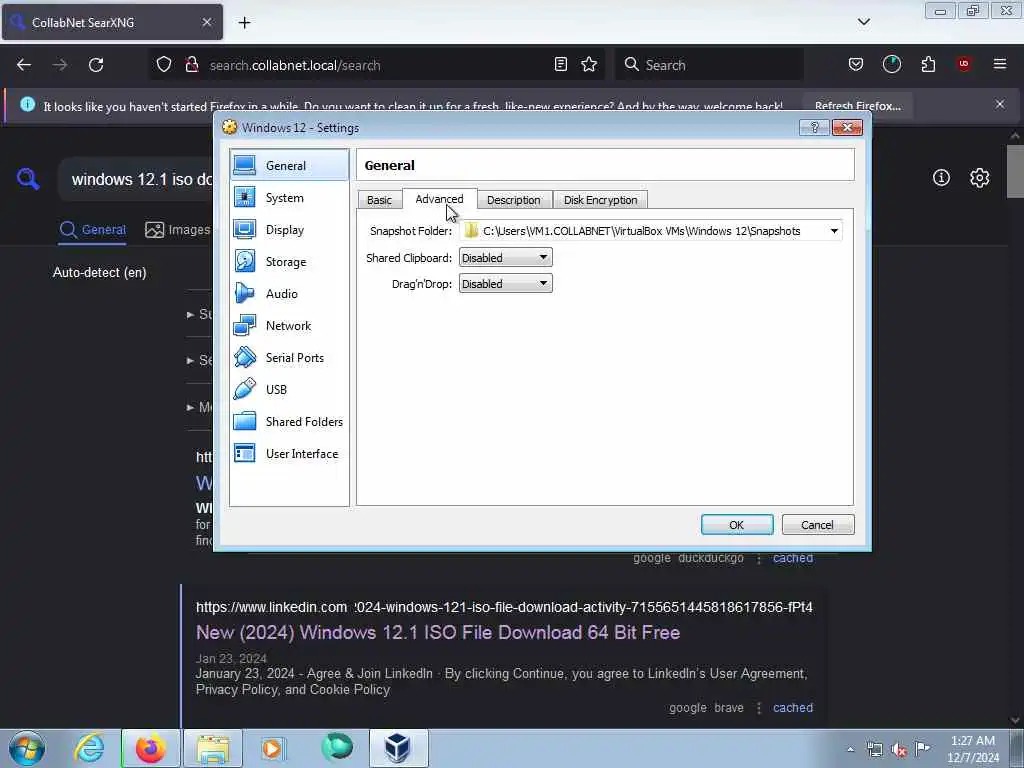Click the insecure connection lock icon
Viewport: 1024px width, 768px height.
click(x=192, y=64)
